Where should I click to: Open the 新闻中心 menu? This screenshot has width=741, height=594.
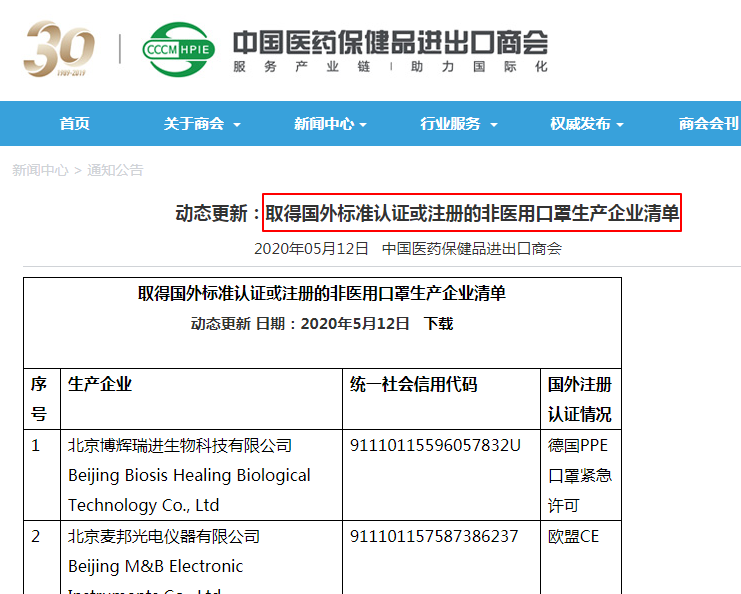(x=324, y=124)
